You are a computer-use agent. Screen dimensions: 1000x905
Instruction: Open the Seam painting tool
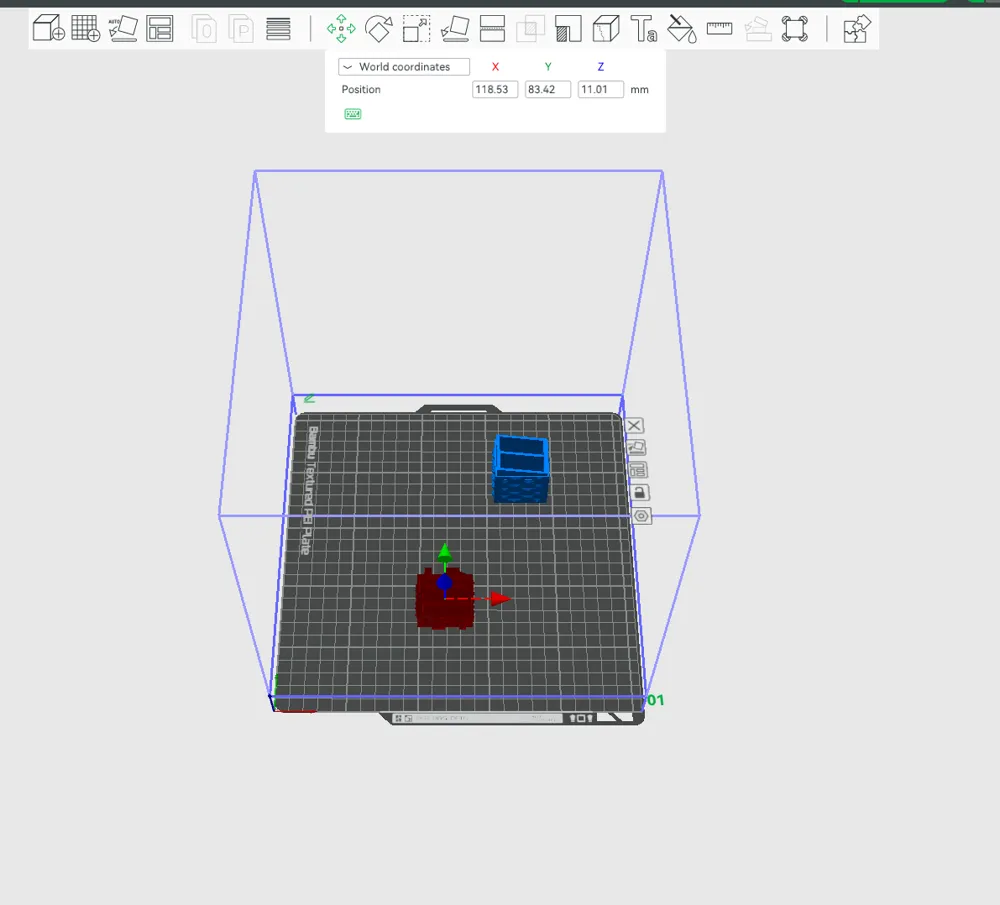click(606, 29)
